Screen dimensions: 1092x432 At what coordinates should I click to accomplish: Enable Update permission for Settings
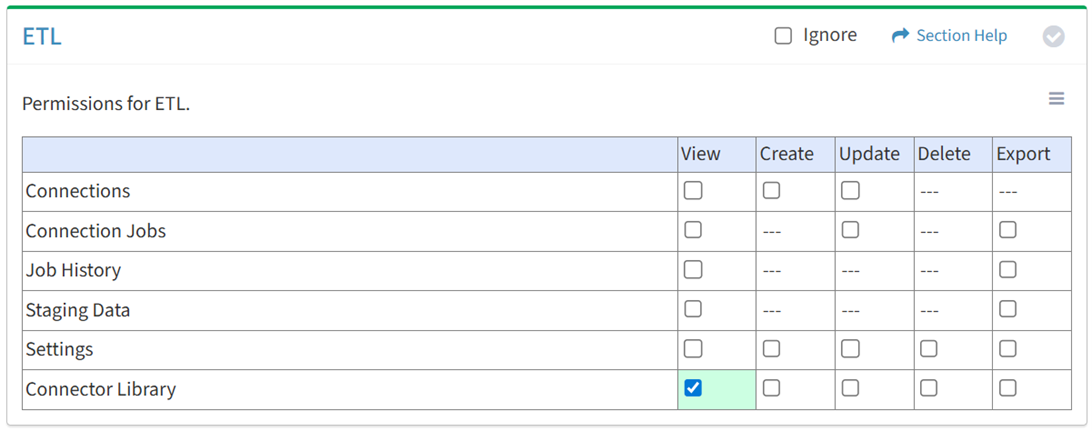(850, 349)
